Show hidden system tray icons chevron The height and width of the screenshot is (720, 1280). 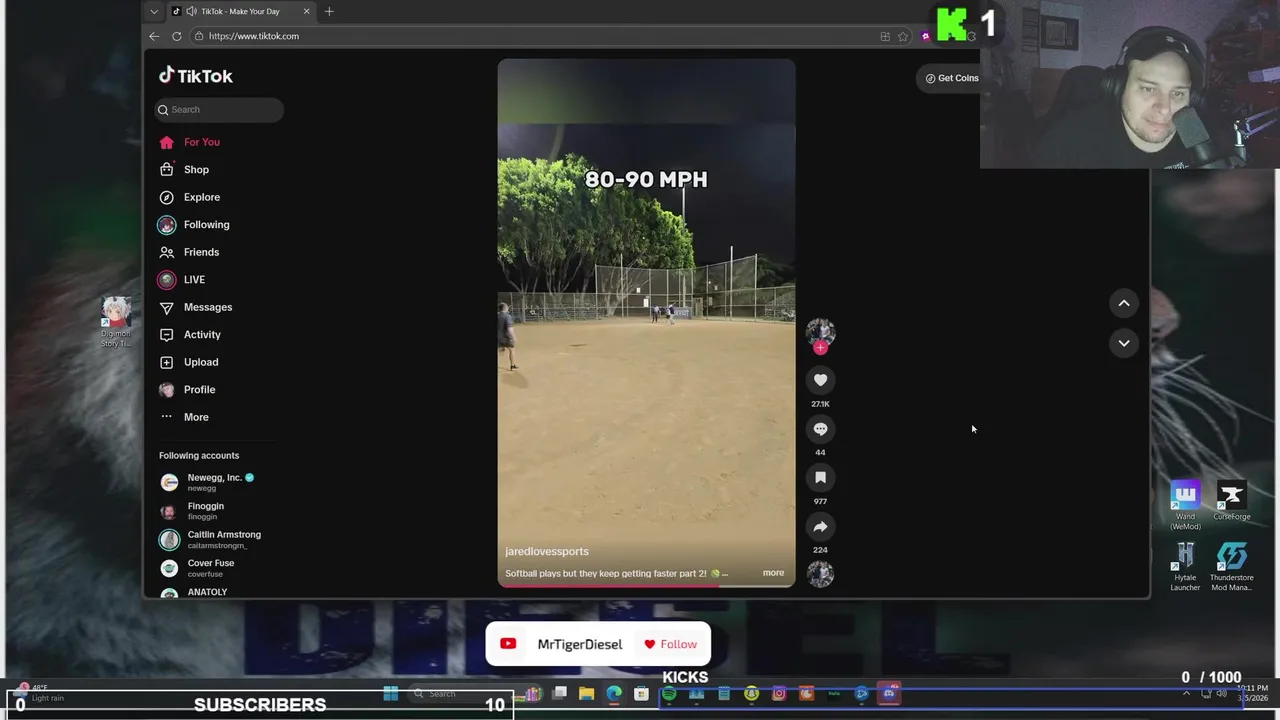1186,694
